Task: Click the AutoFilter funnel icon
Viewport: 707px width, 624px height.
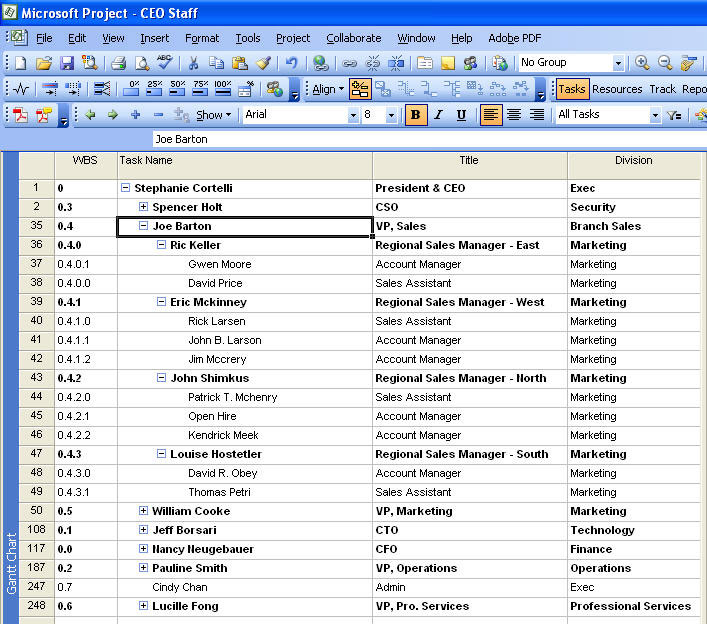Action: 674,115
